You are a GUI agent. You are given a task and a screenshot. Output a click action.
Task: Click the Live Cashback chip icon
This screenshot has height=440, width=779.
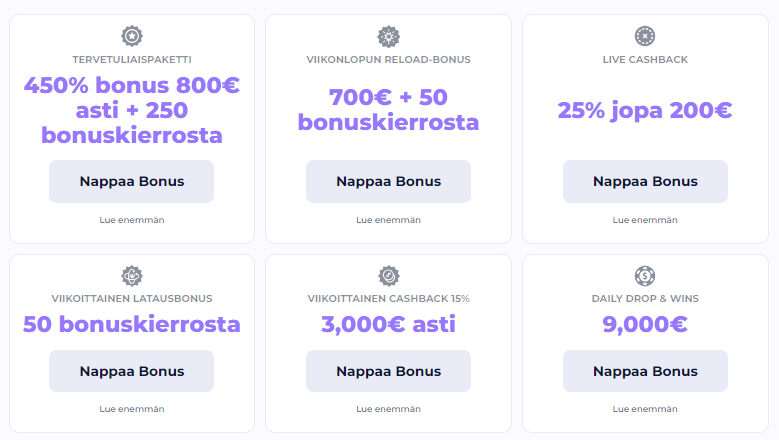tap(645, 36)
